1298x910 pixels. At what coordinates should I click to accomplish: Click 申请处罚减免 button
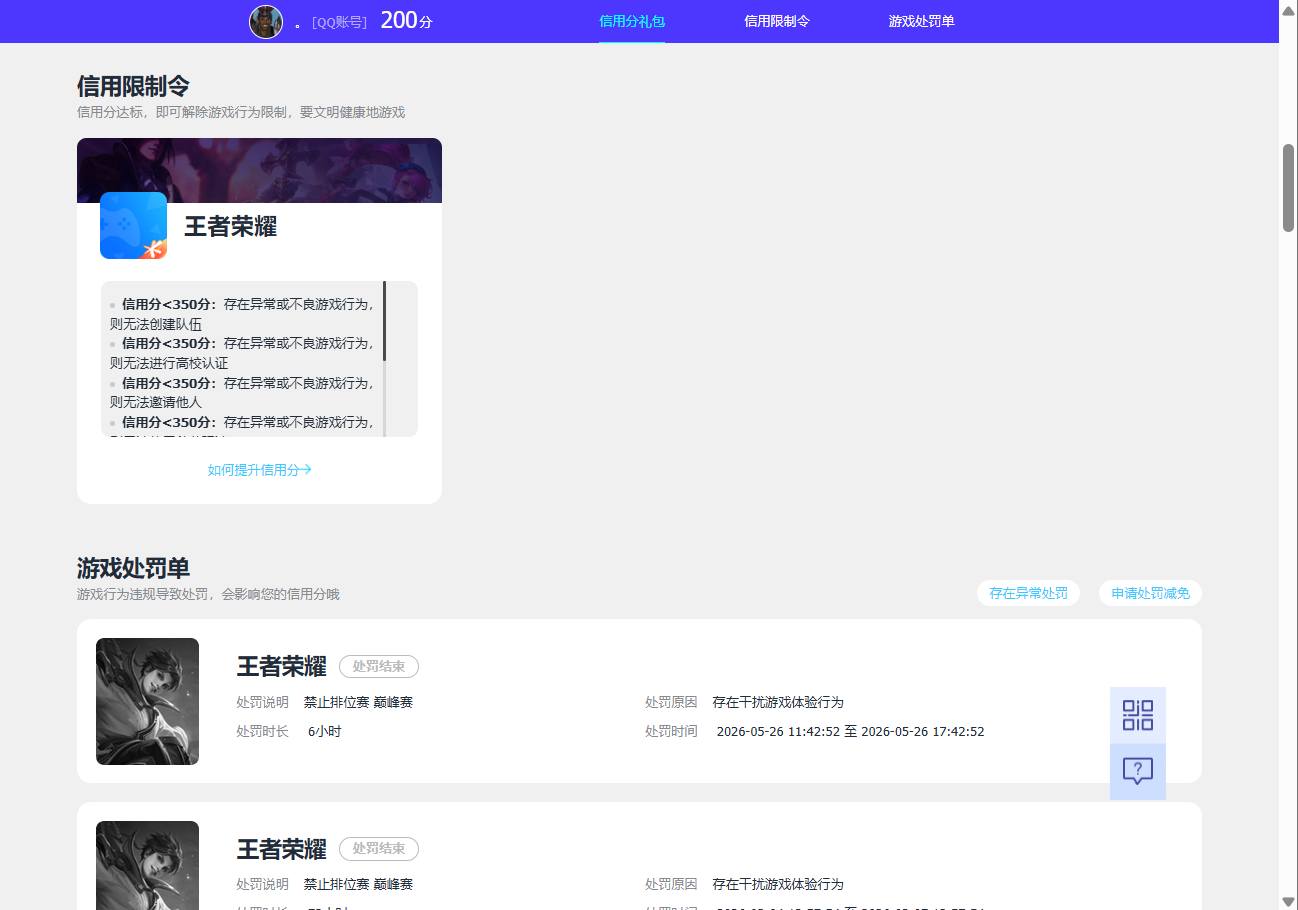click(x=1150, y=593)
